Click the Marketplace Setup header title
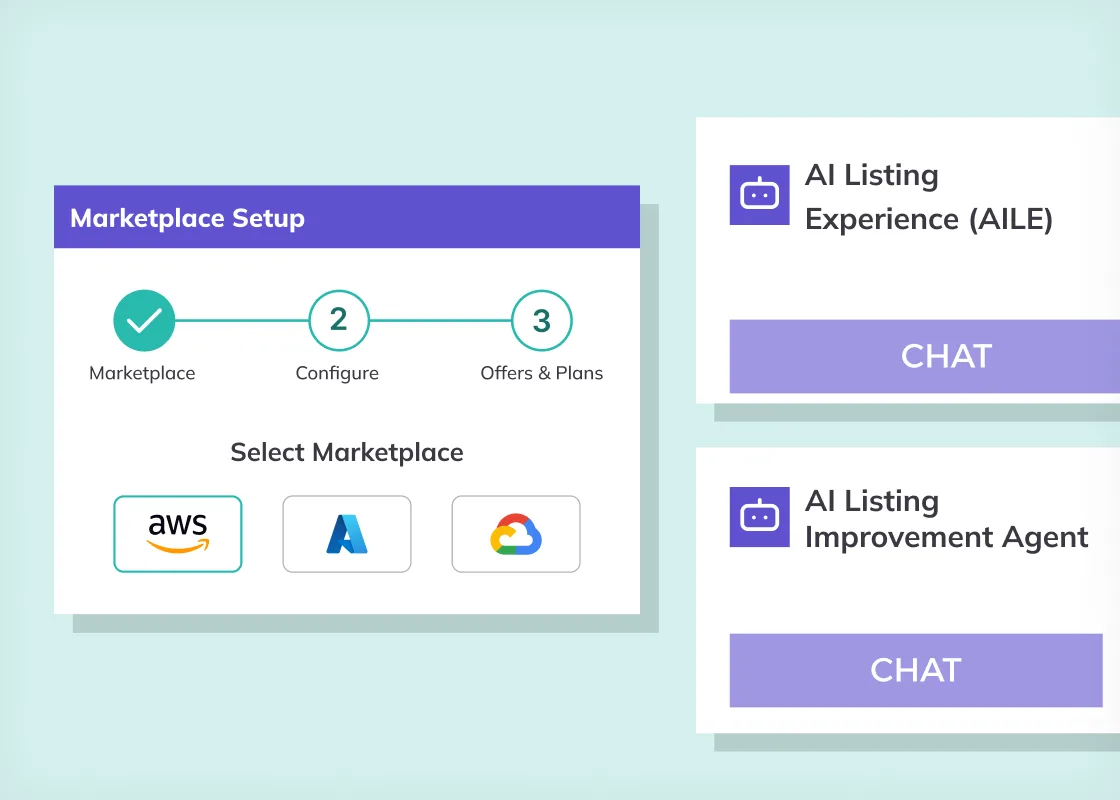The width and height of the screenshot is (1120, 800). [187, 218]
